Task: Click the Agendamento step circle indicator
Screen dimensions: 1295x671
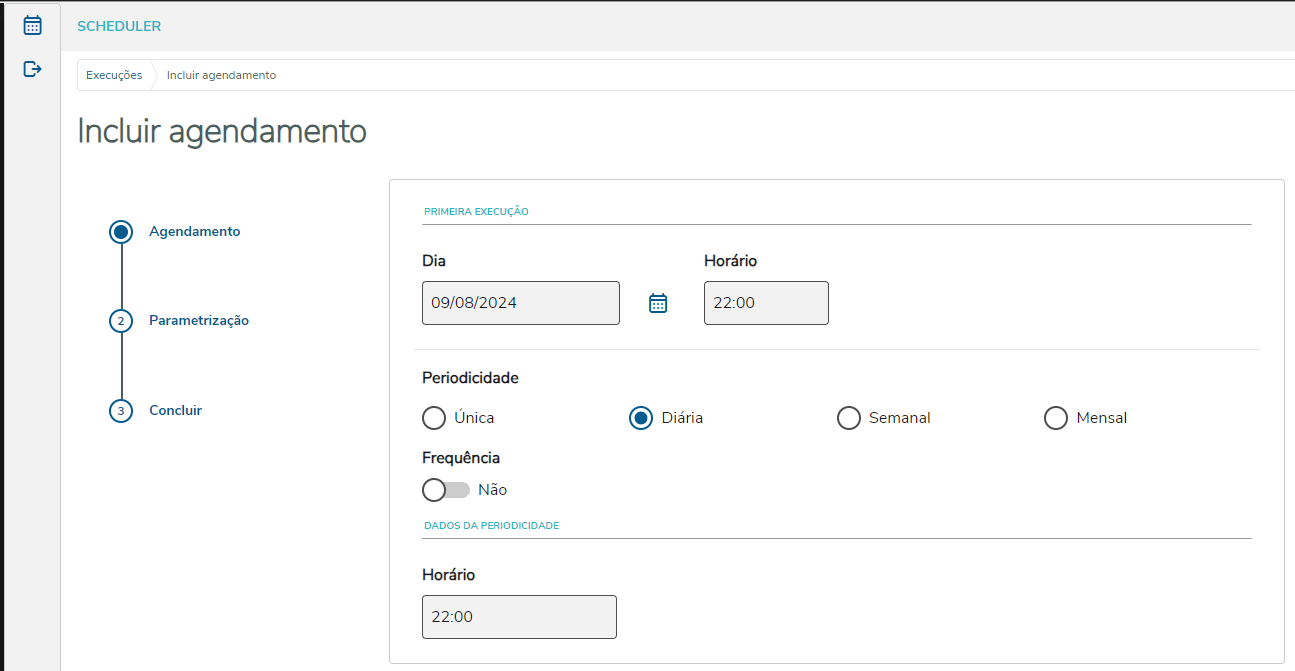Action: (x=121, y=232)
